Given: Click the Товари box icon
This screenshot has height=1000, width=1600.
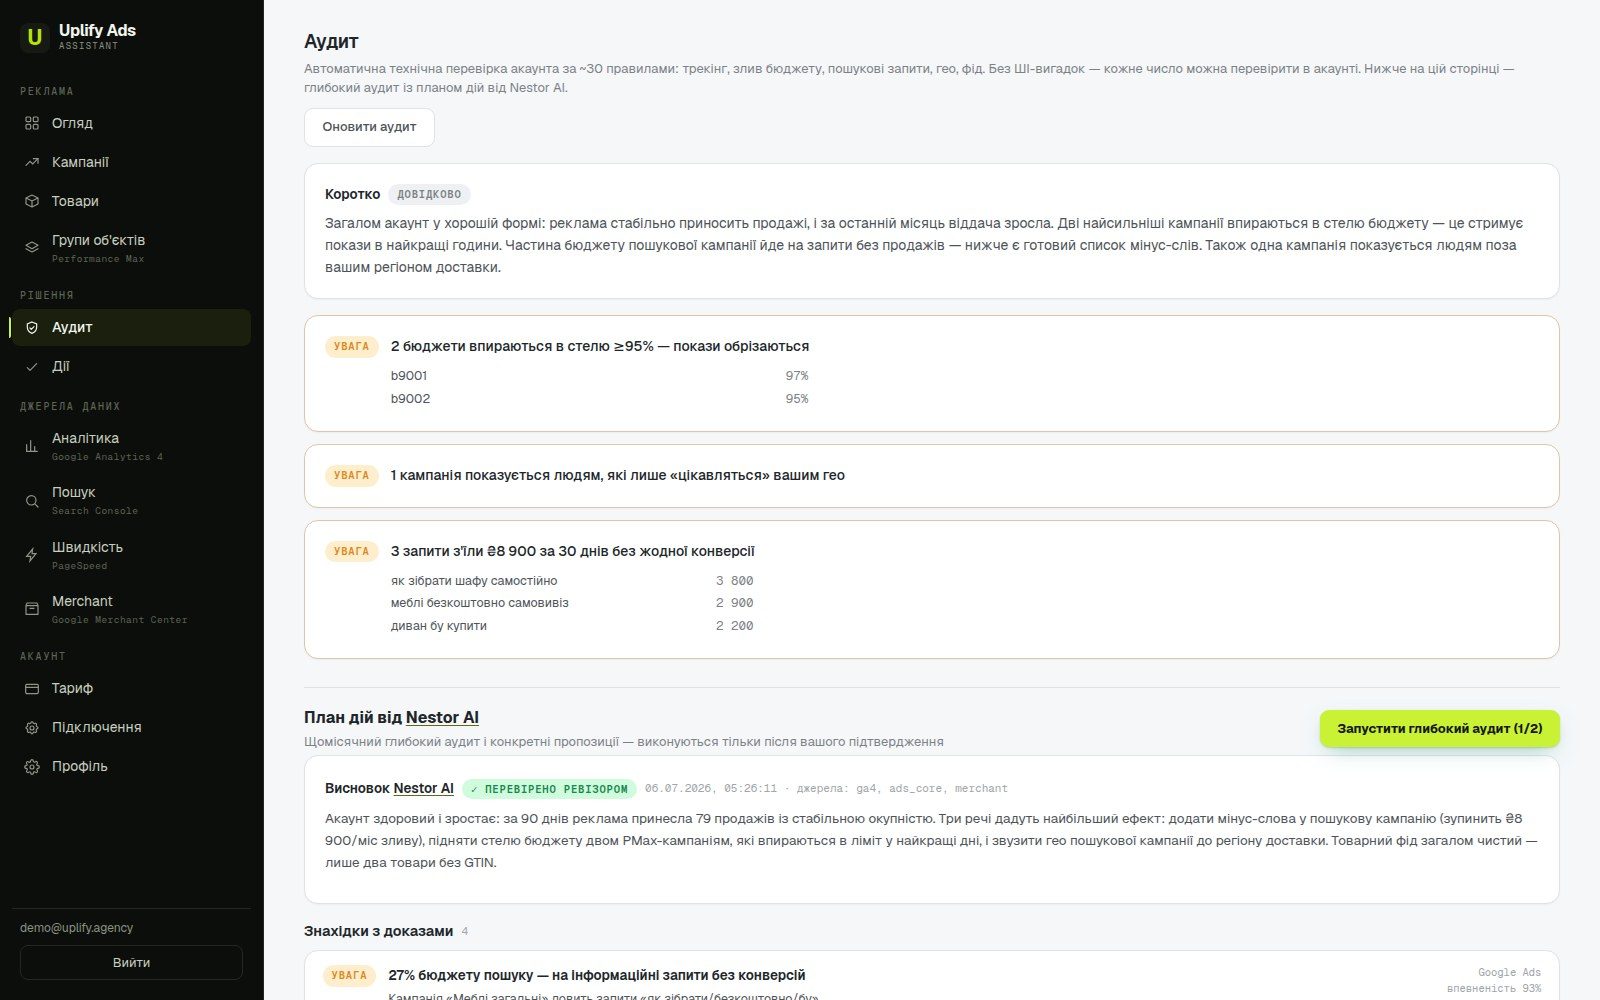Looking at the screenshot, I should [x=32, y=201].
